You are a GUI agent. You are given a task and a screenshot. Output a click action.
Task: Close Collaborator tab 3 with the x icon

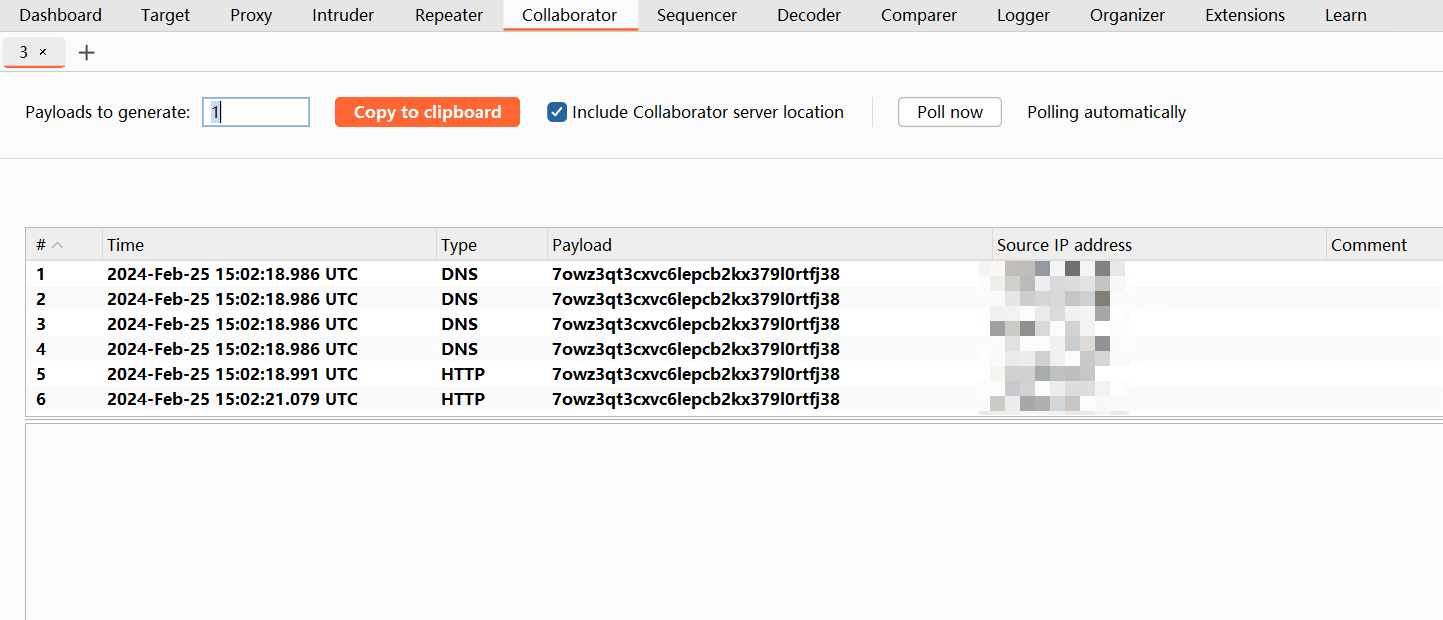tap(43, 52)
